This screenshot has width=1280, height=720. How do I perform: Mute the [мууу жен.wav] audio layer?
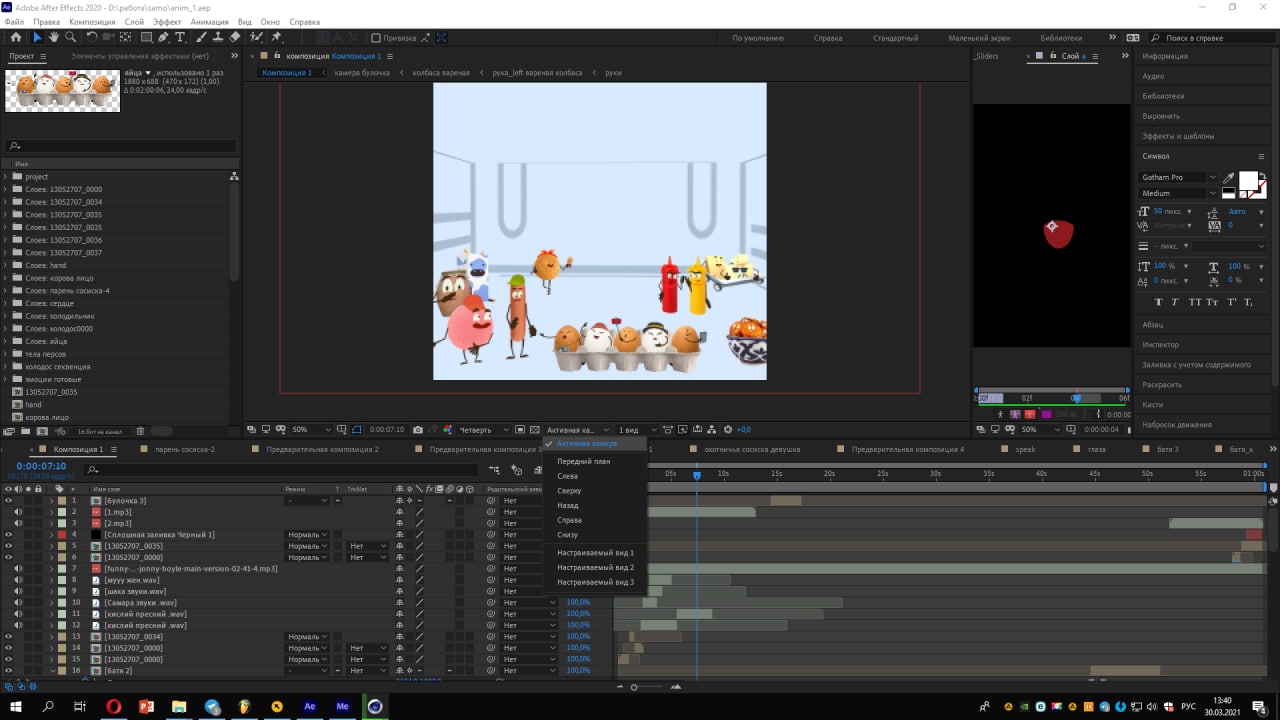coord(18,580)
